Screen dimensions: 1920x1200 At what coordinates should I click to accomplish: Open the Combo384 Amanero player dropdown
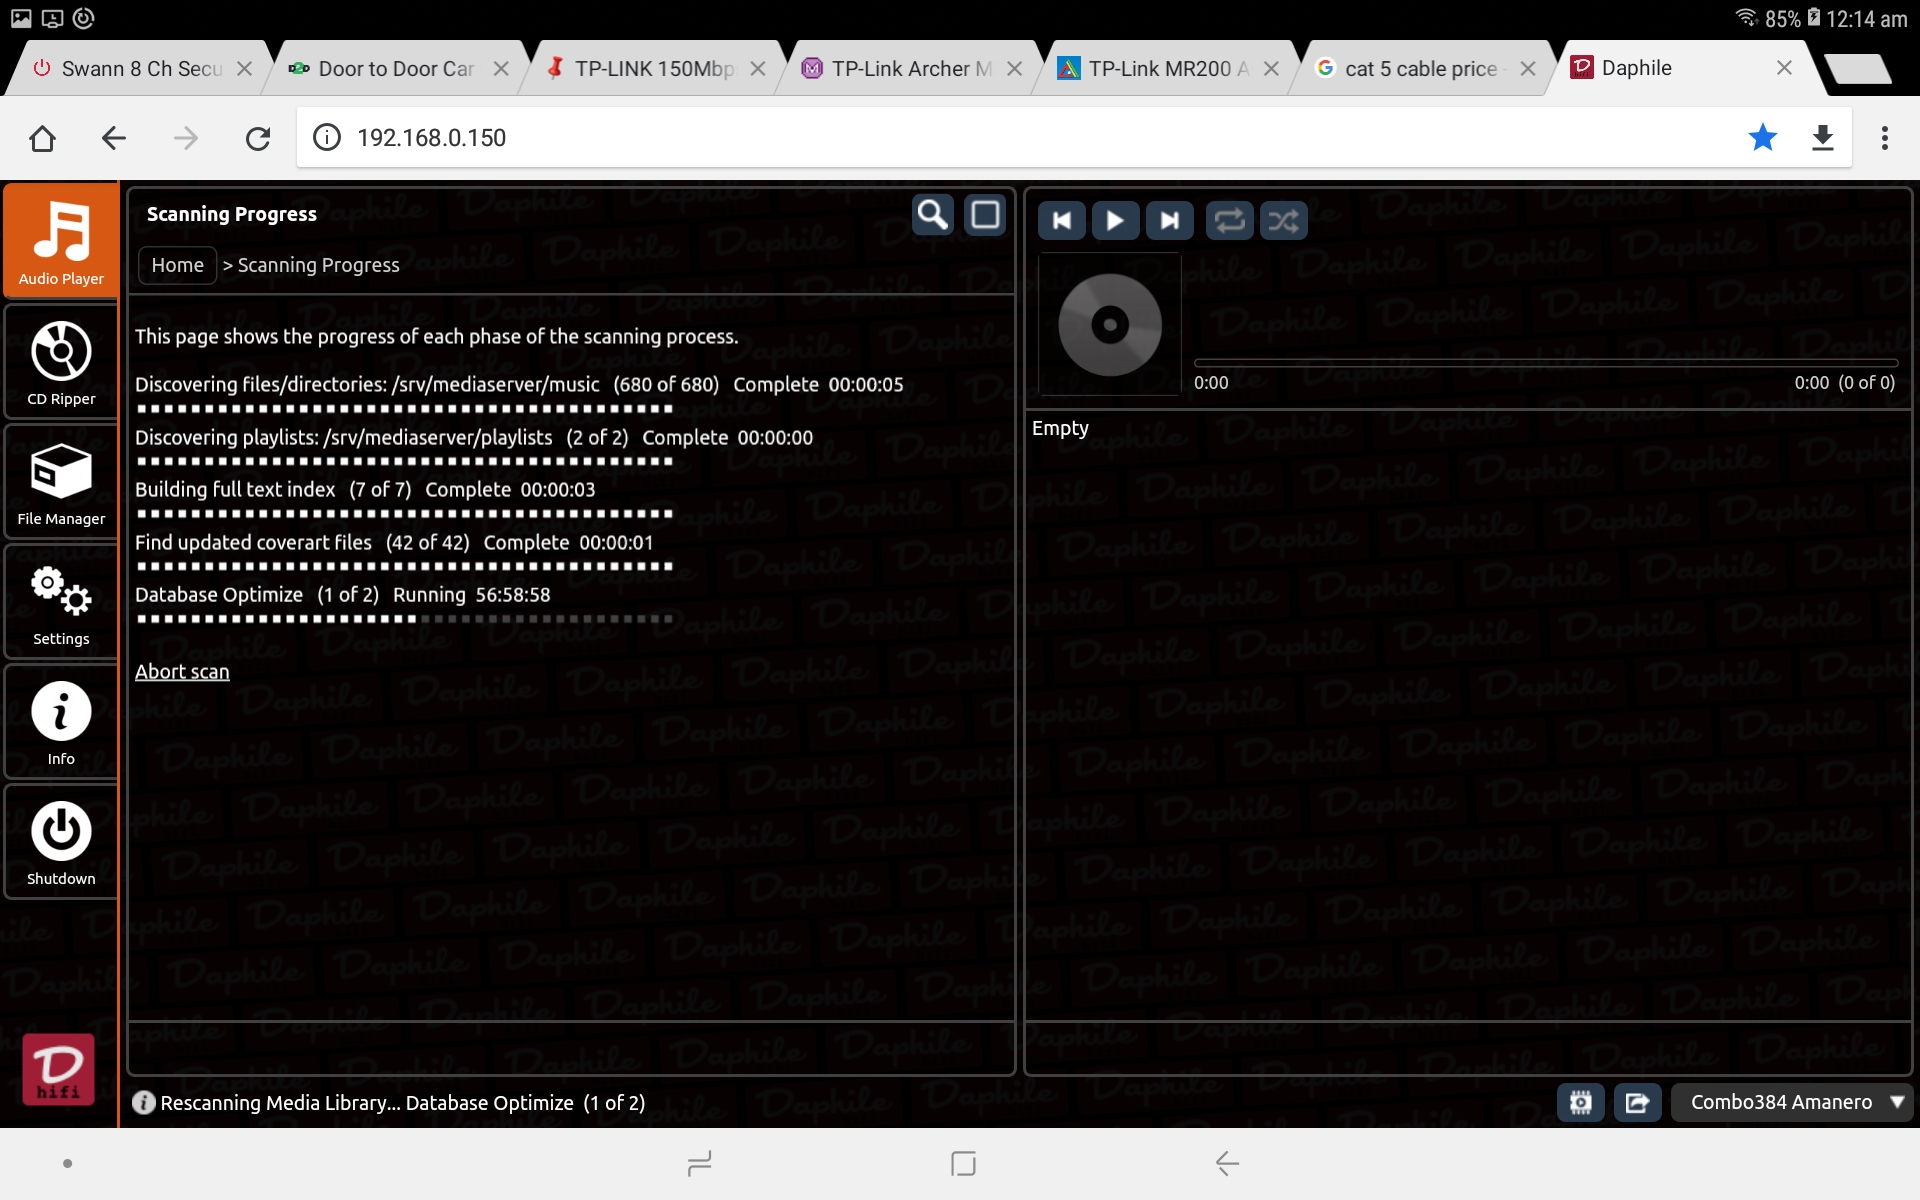click(1792, 1102)
